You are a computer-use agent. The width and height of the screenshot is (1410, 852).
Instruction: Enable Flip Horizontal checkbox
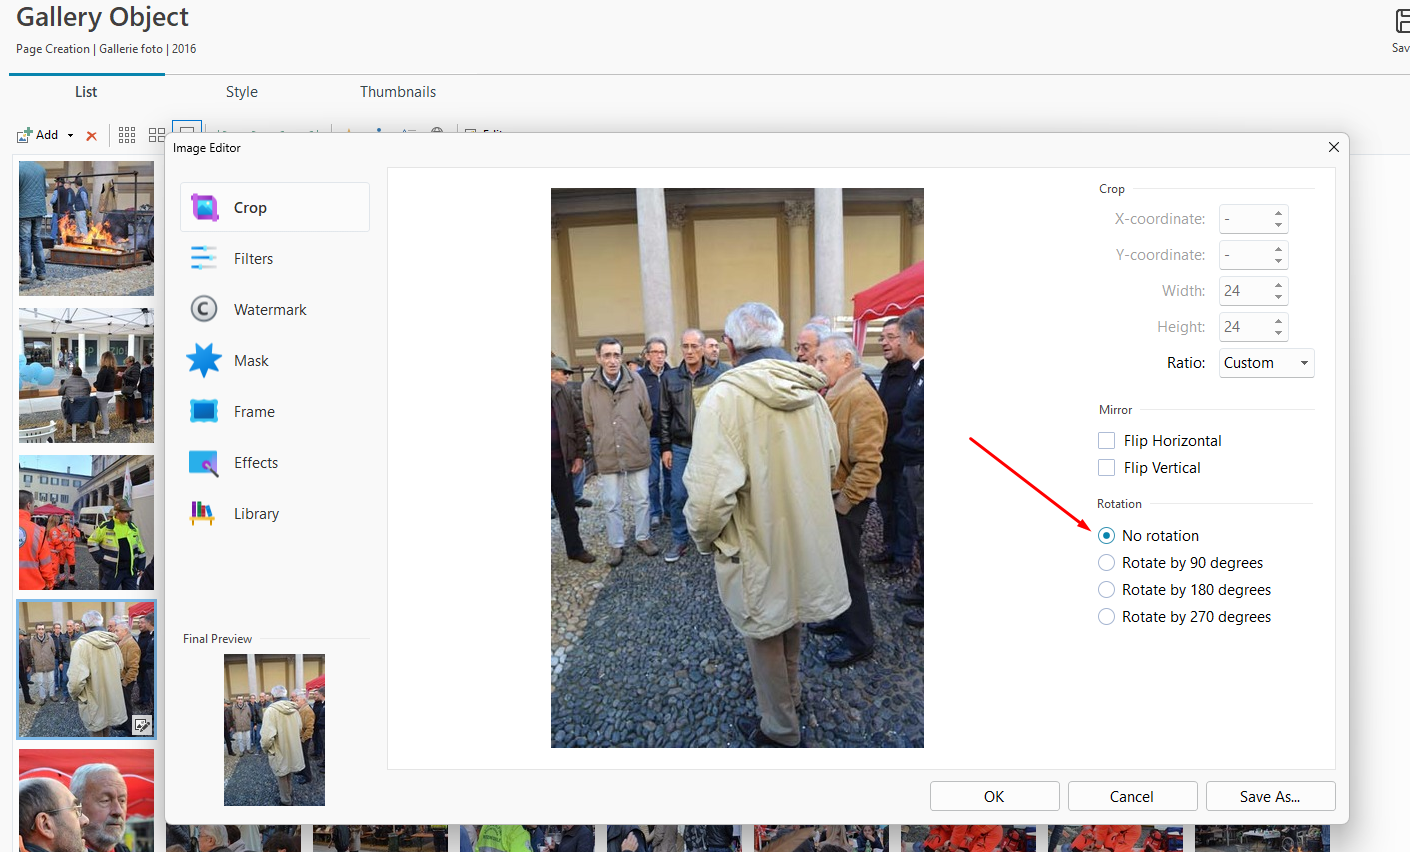click(x=1107, y=441)
